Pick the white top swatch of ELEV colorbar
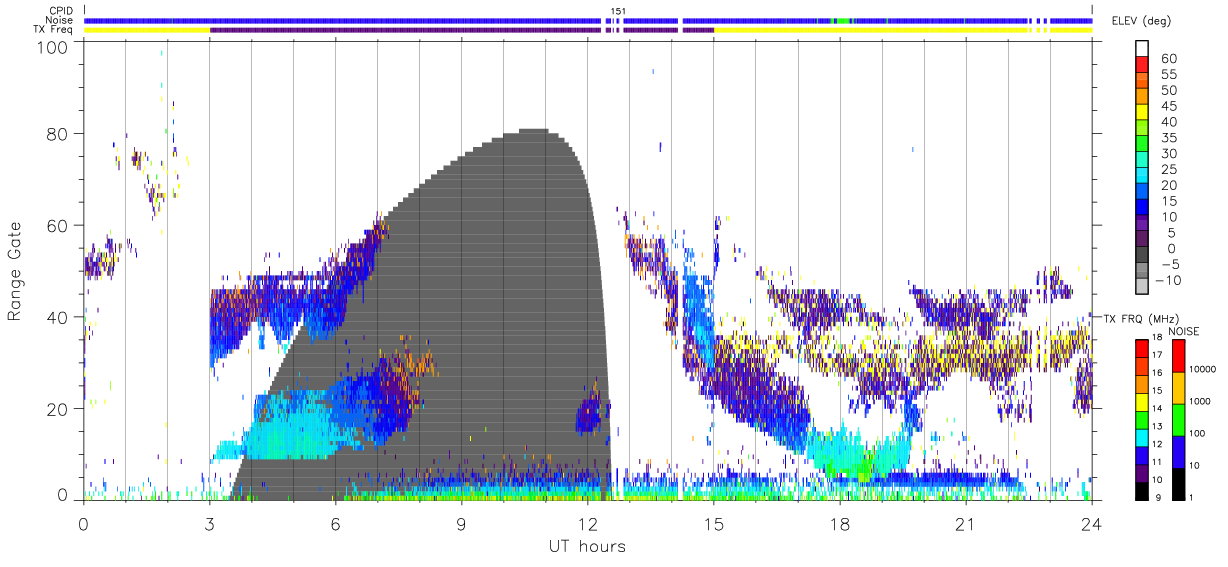The height and width of the screenshot is (567, 1228). pyautogui.click(x=1143, y=48)
